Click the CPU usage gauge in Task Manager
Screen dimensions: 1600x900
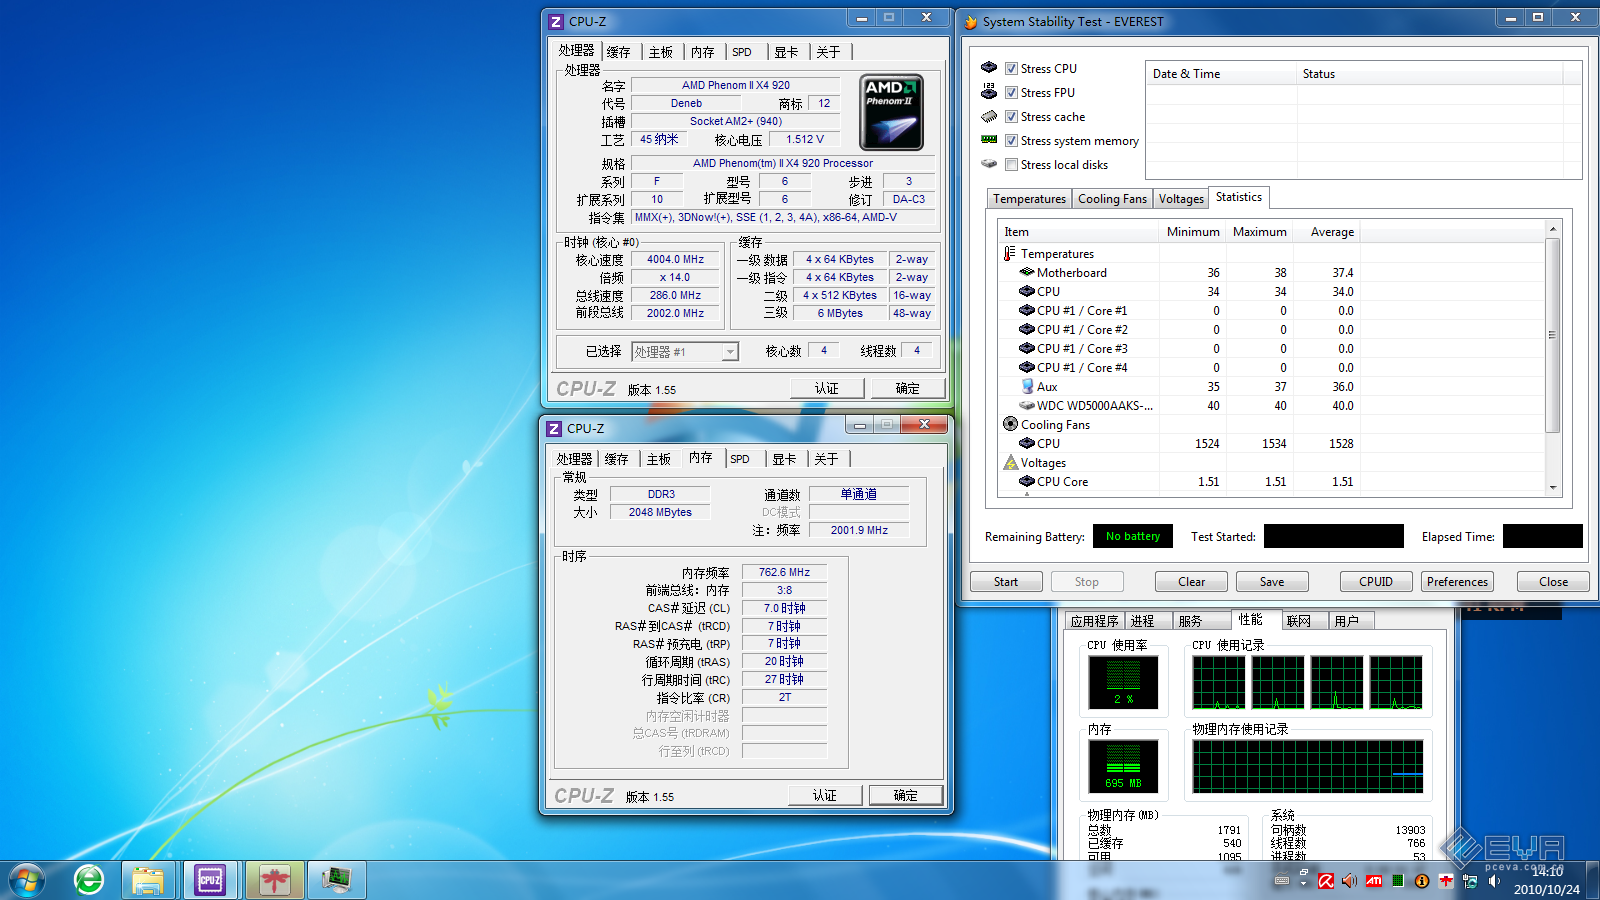(x=1124, y=682)
